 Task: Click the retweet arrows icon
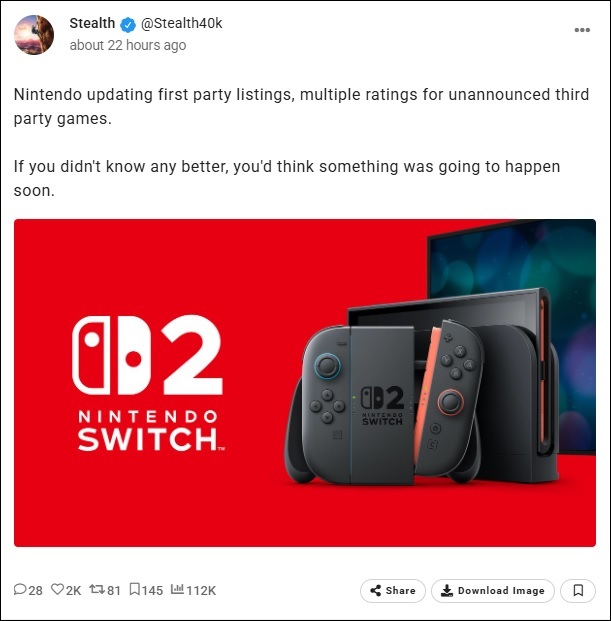[97, 589]
